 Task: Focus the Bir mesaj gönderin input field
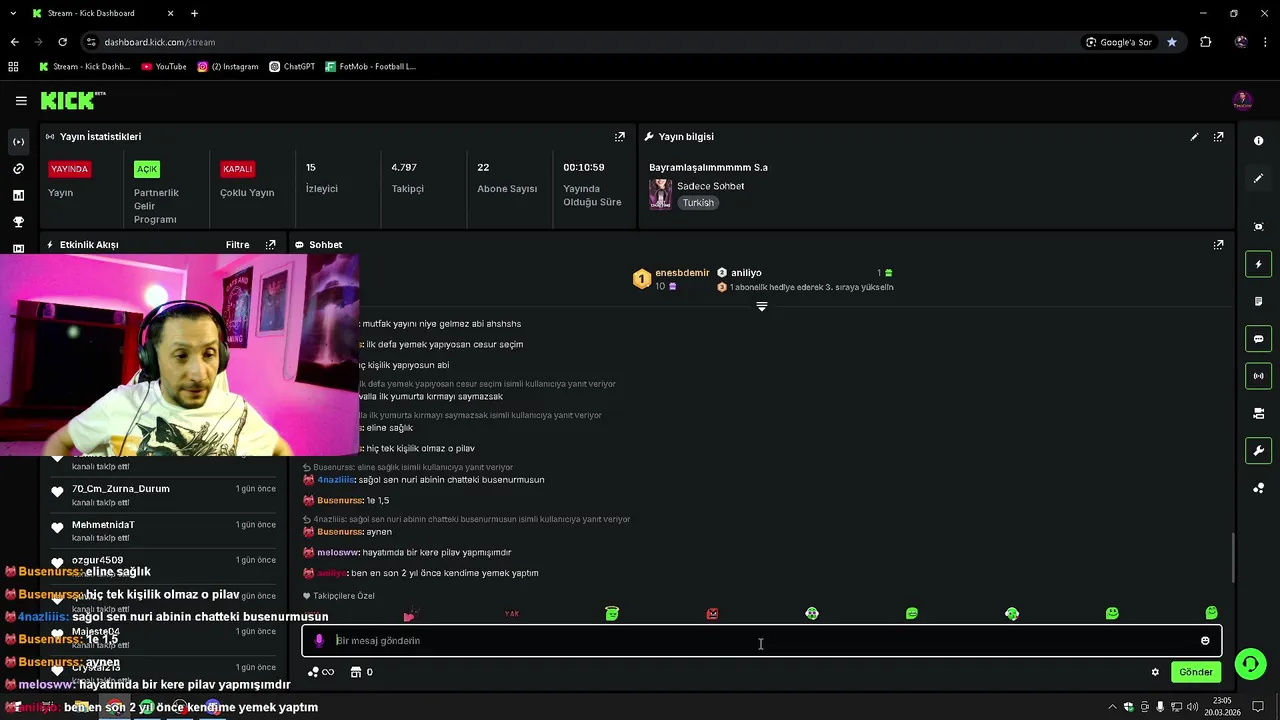click(x=761, y=641)
